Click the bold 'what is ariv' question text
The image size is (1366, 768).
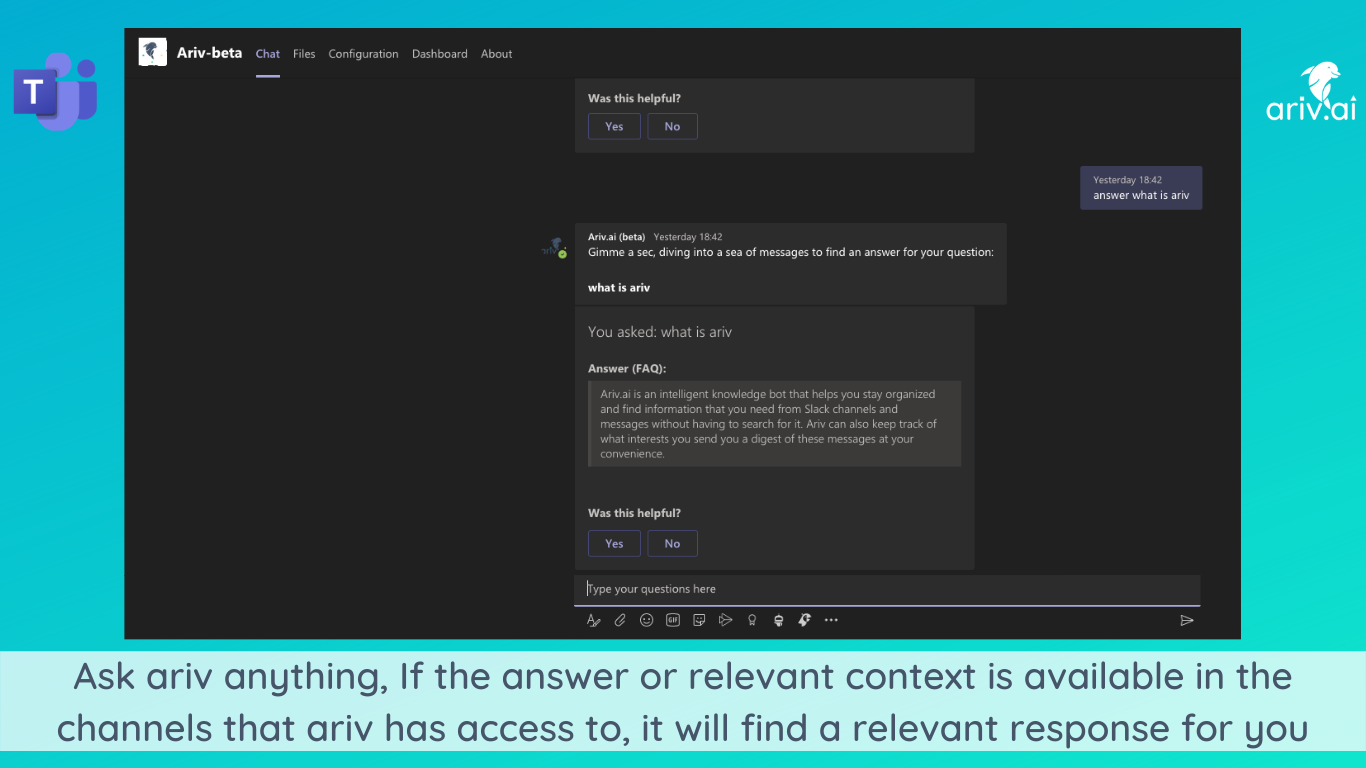coord(619,288)
